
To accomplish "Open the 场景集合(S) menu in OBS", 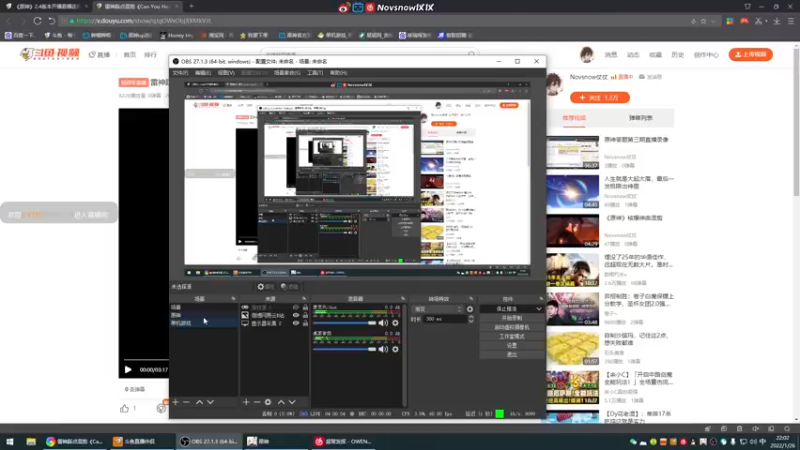I will tap(287, 73).
